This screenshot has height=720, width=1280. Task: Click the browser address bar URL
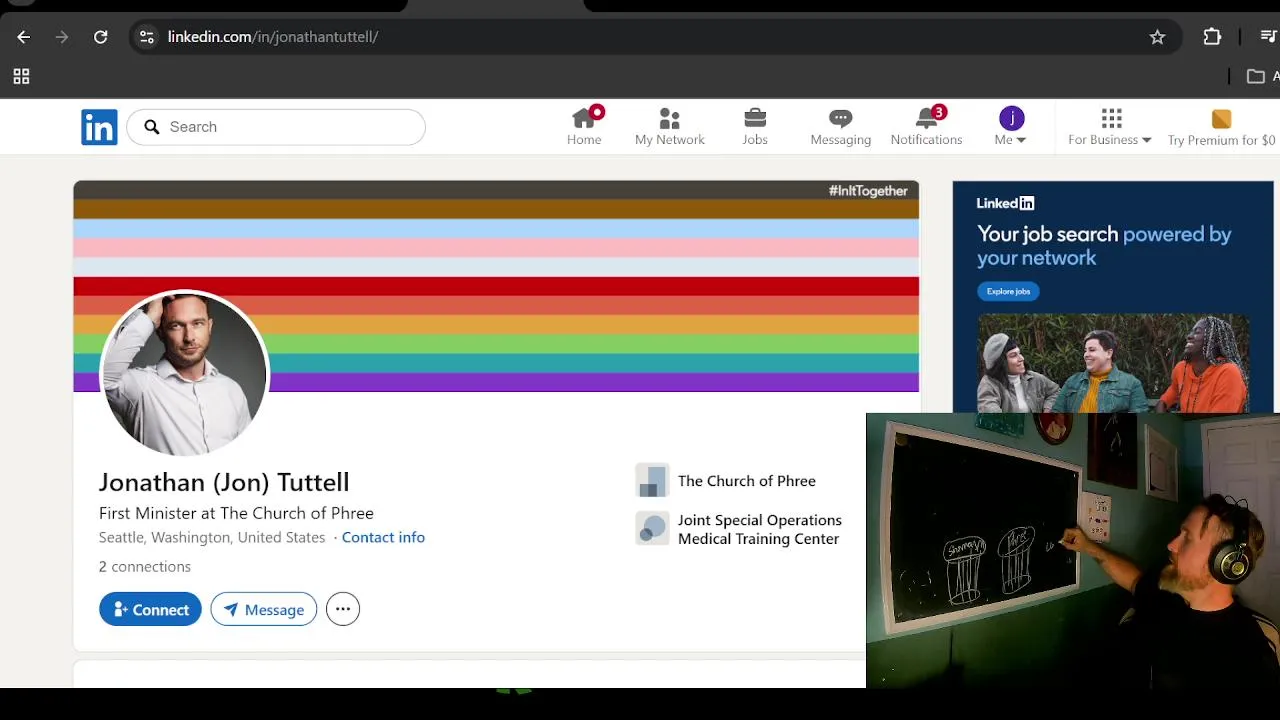click(x=273, y=37)
